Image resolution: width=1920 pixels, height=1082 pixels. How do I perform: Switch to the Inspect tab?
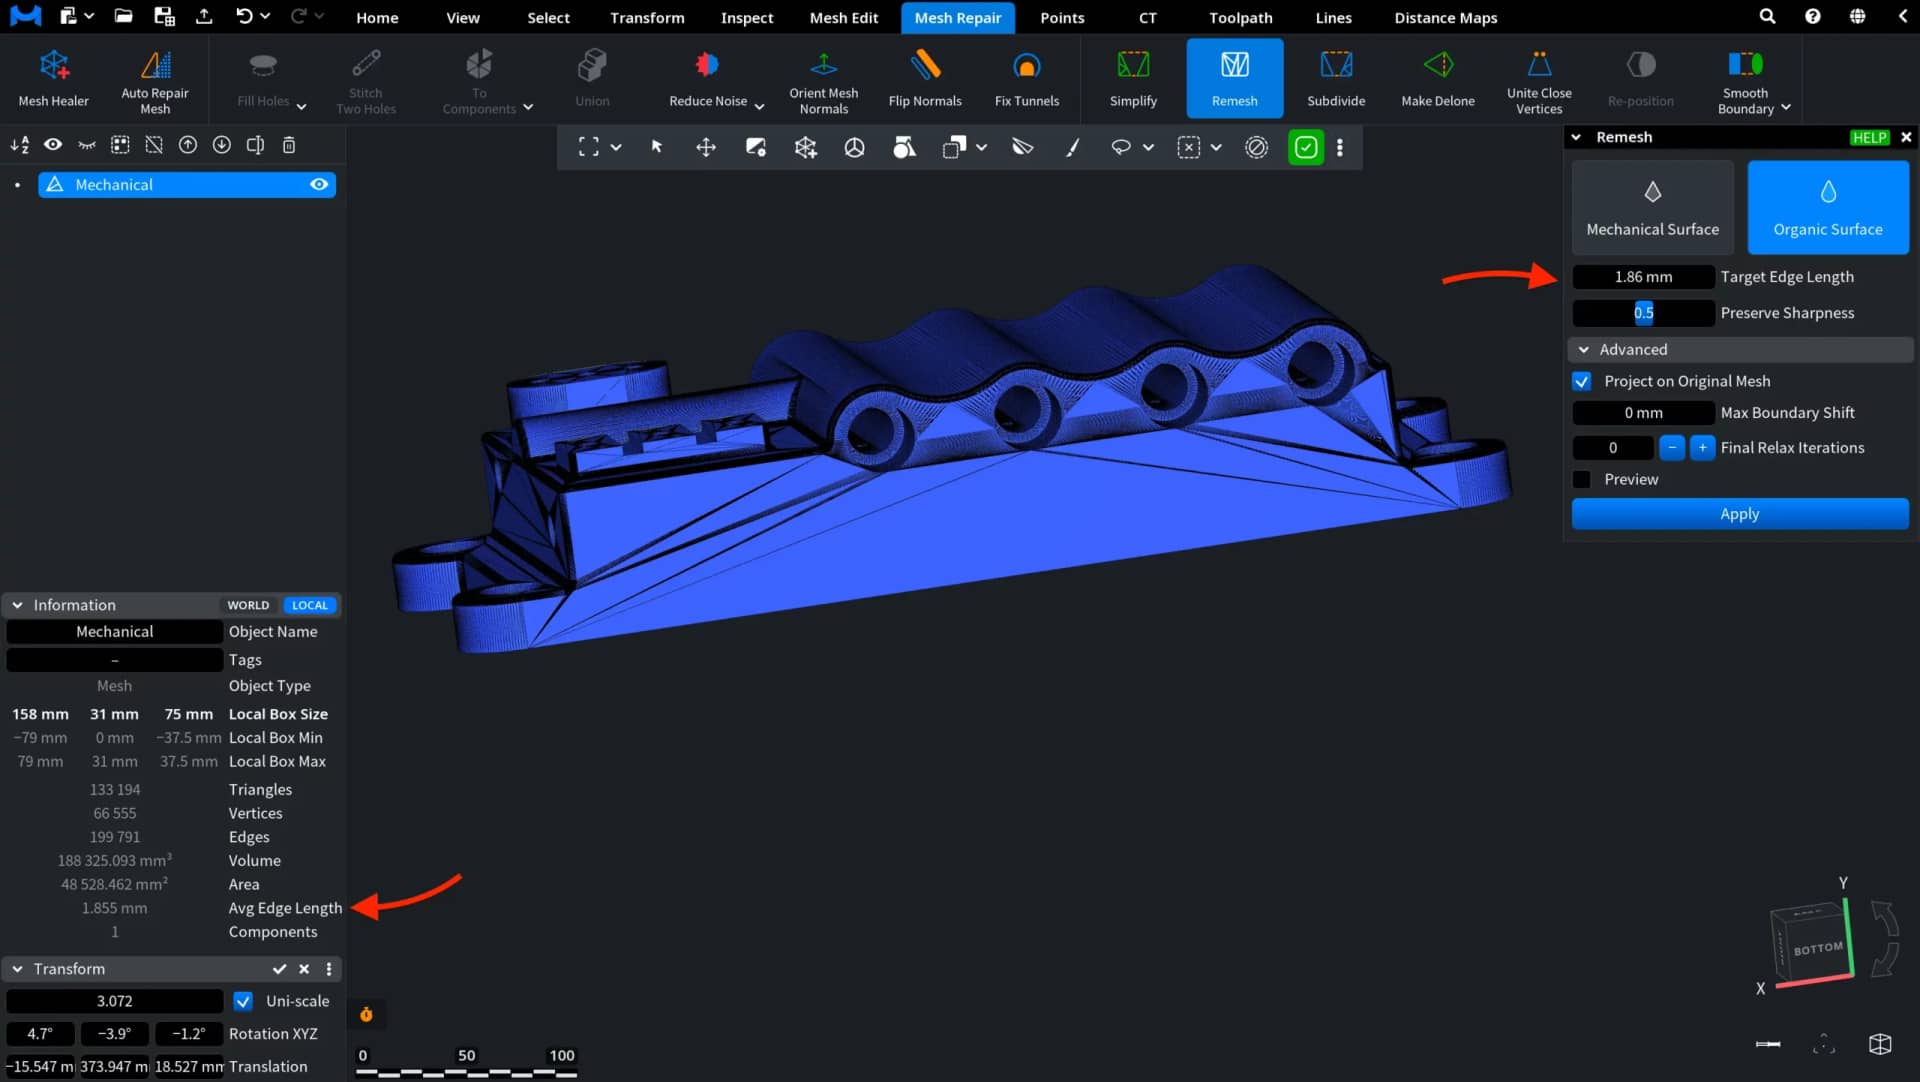coord(747,17)
